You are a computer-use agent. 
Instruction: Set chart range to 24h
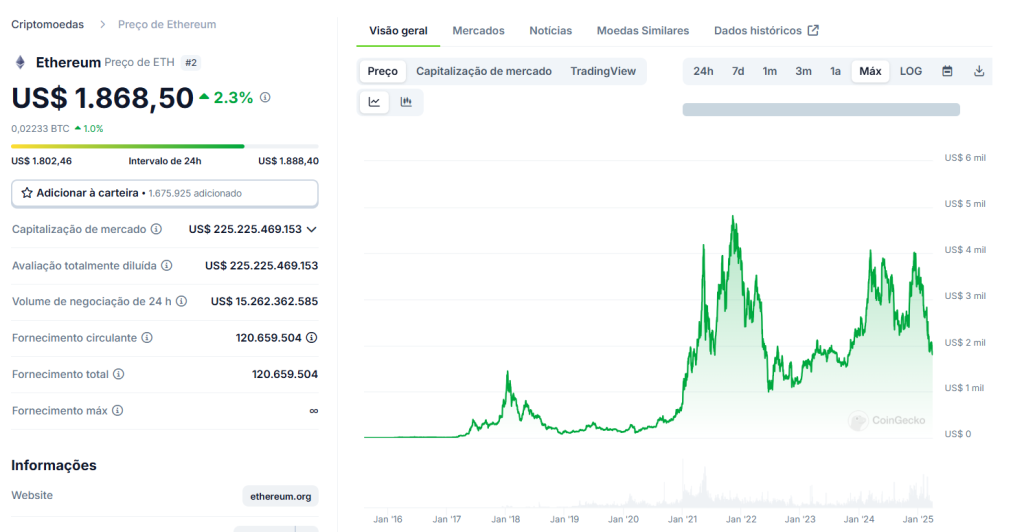(703, 71)
